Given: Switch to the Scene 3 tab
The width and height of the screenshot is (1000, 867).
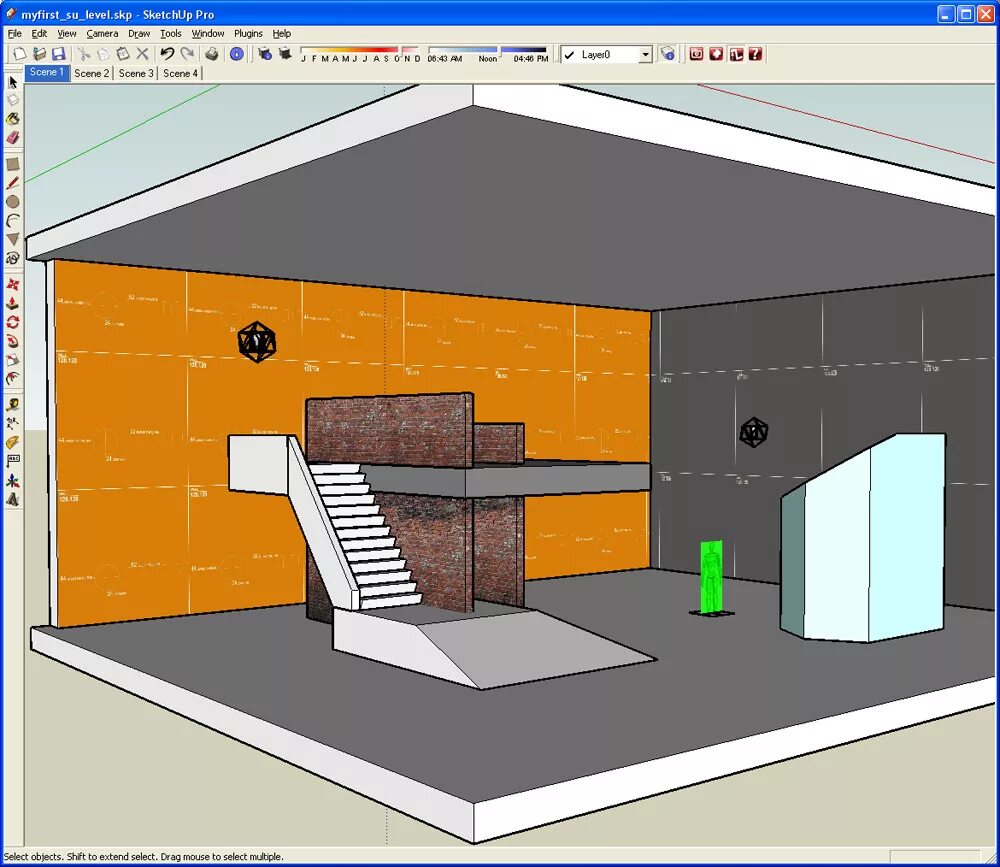Looking at the screenshot, I should 135,73.
